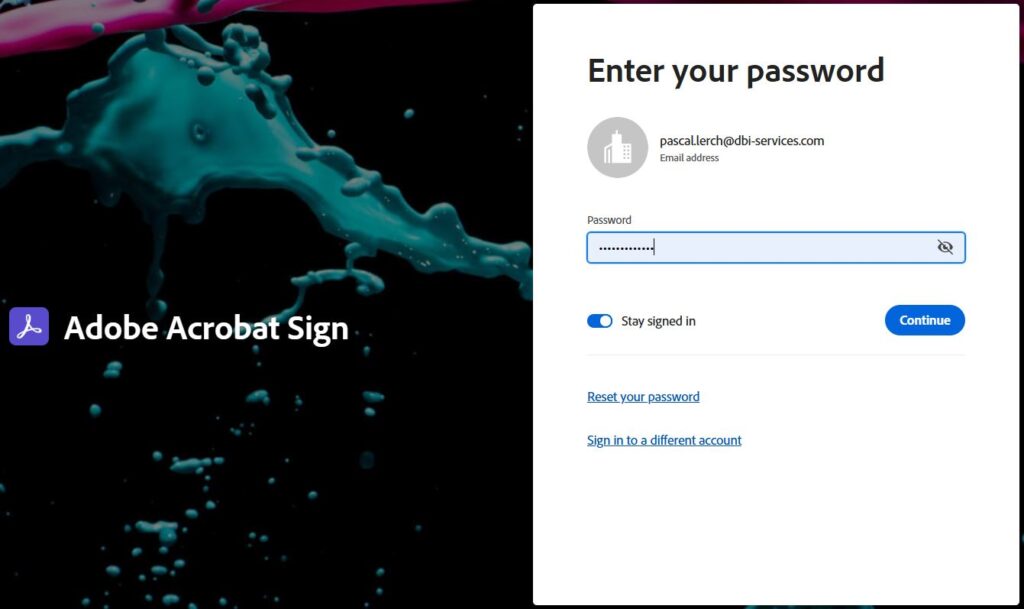Choose Sign in to a different account
1024x609 pixels.
point(664,440)
